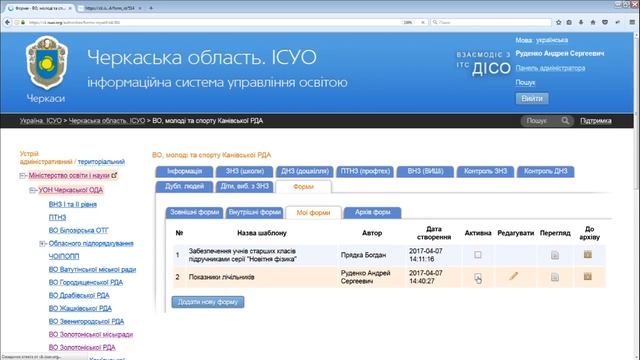This screenshot has width=640, height=360.
Task: Collapse the Міністерство освіти і науки tree node
Action: 22,176
